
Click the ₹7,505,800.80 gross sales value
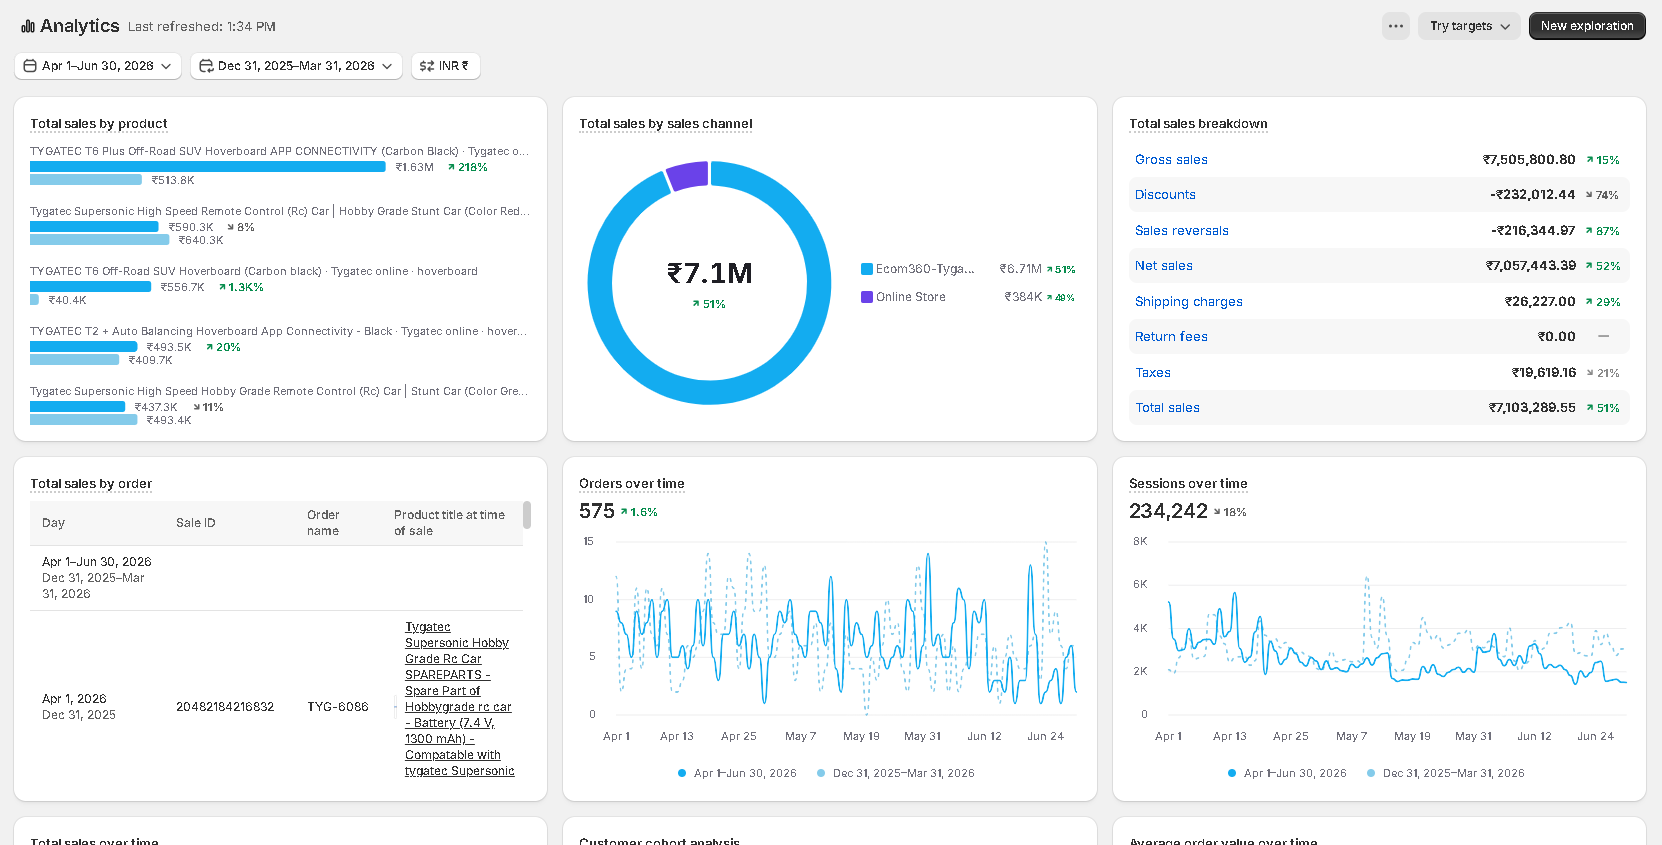1529,160
